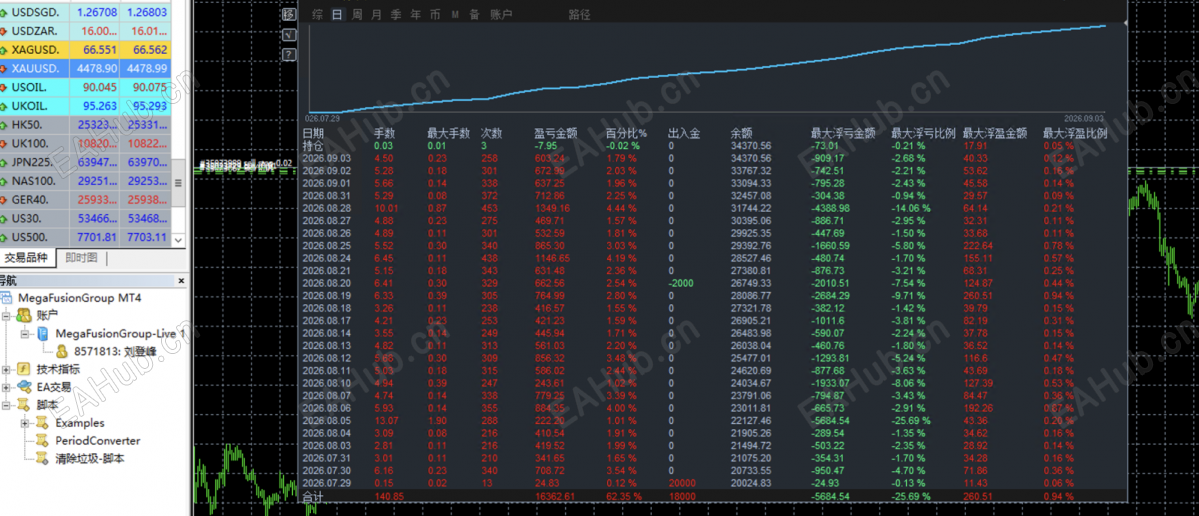1199x516 pixels.
Task: Click the MegaFusionGroup-Live 1 server icon
Action: click(x=43, y=333)
